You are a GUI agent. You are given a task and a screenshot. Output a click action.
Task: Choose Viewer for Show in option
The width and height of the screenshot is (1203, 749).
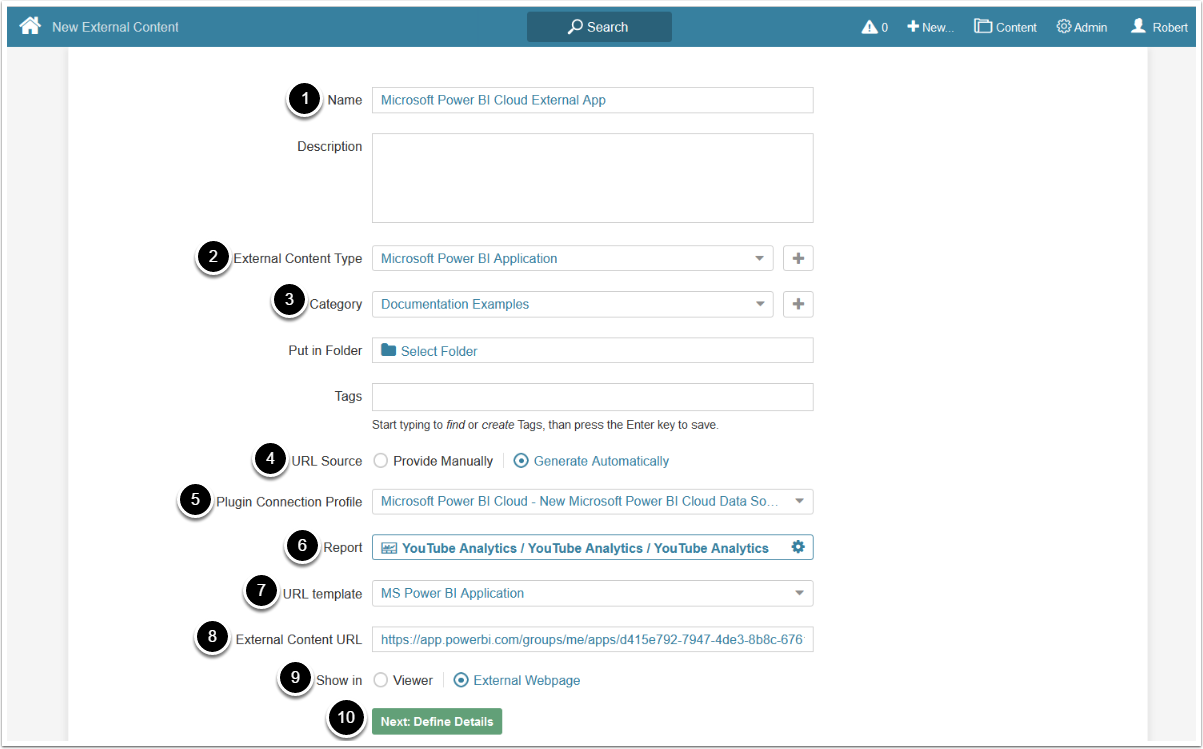pos(381,680)
